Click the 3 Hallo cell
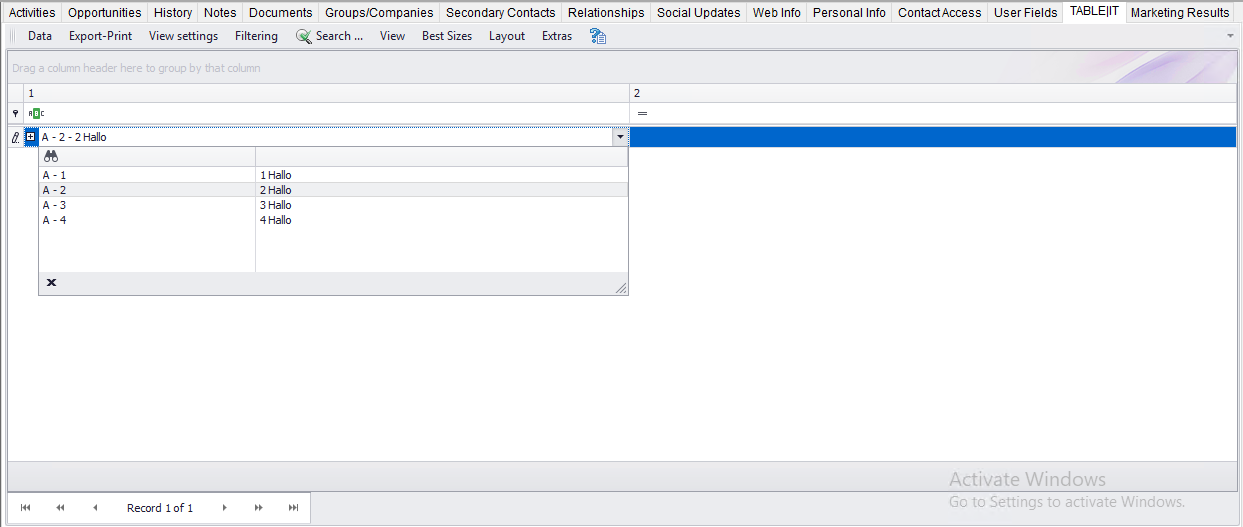This screenshot has height=527, width=1243. (x=442, y=205)
